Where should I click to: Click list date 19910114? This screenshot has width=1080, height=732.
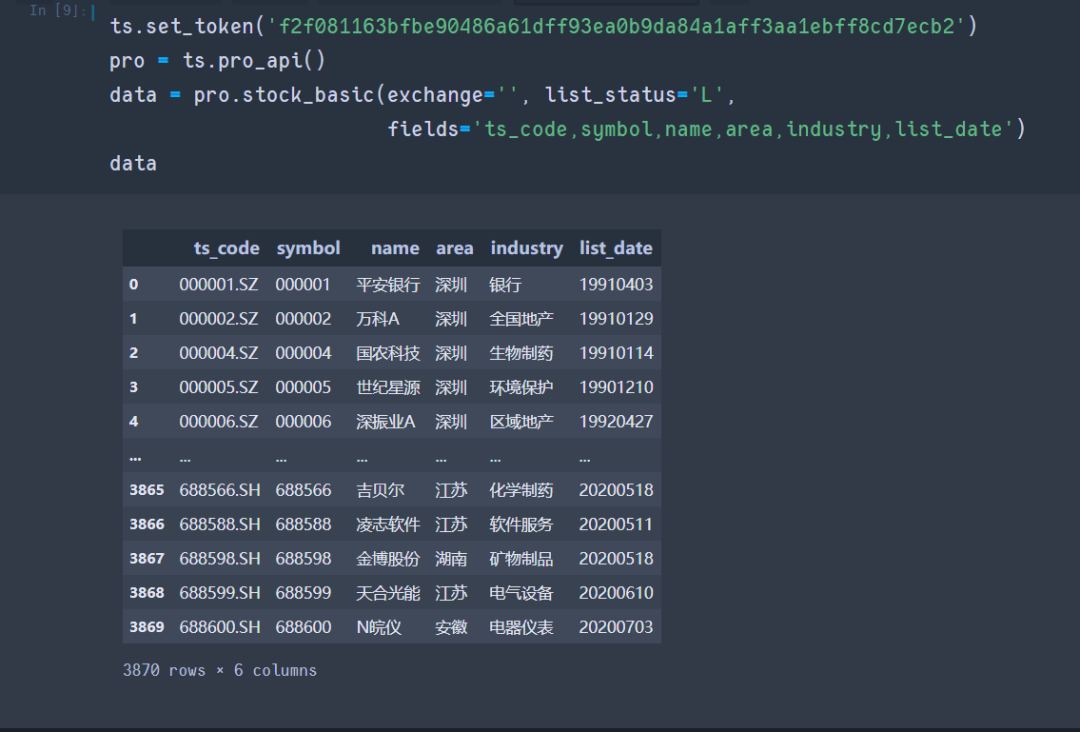tap(616, 353)
